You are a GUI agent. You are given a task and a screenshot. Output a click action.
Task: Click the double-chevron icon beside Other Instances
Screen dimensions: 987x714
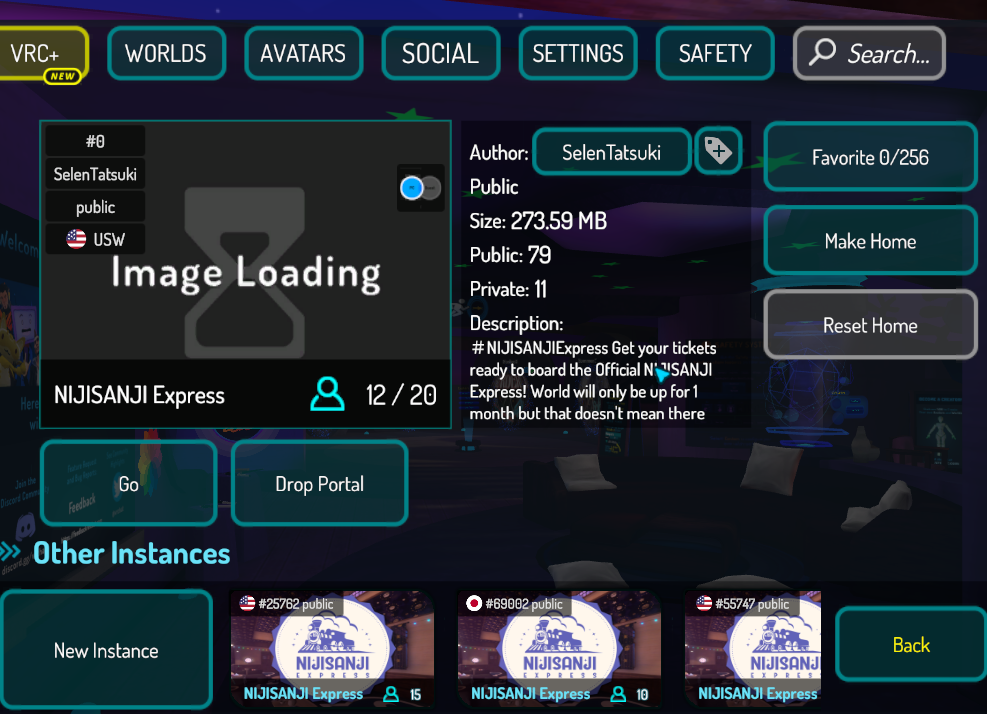(11, 552)
